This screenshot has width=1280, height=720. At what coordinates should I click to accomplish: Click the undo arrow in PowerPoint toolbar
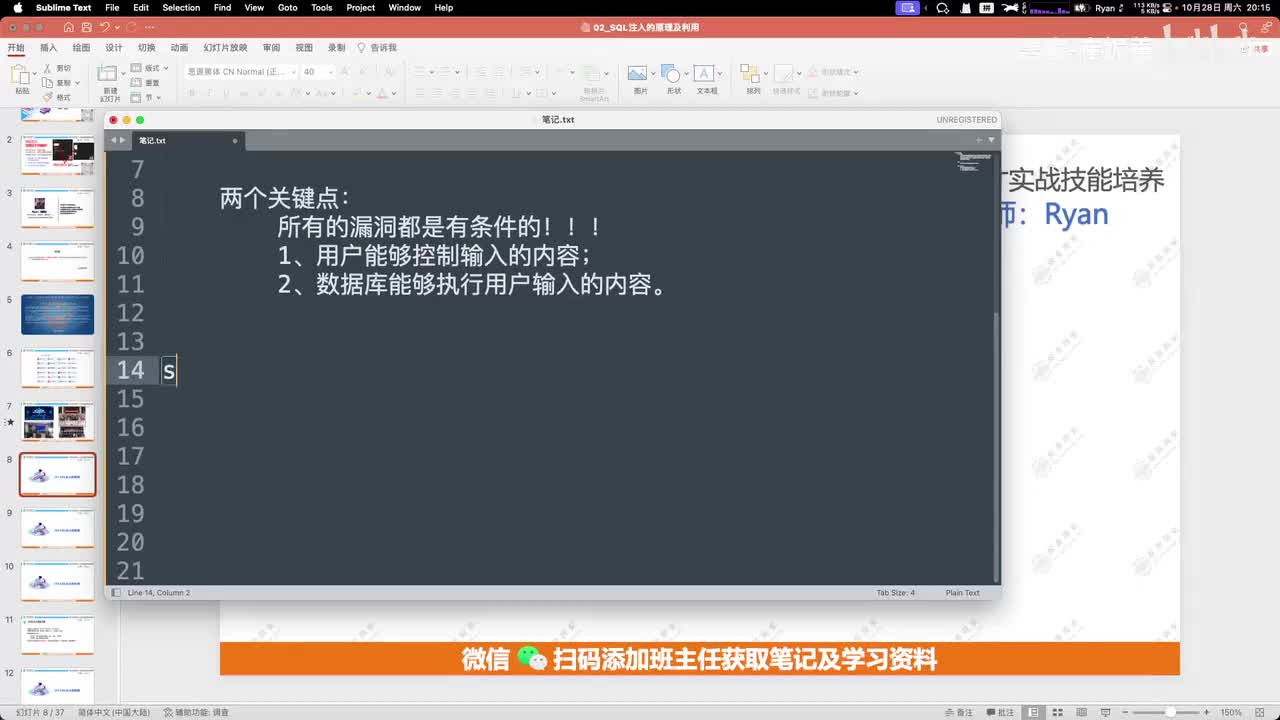pos(105,27)
